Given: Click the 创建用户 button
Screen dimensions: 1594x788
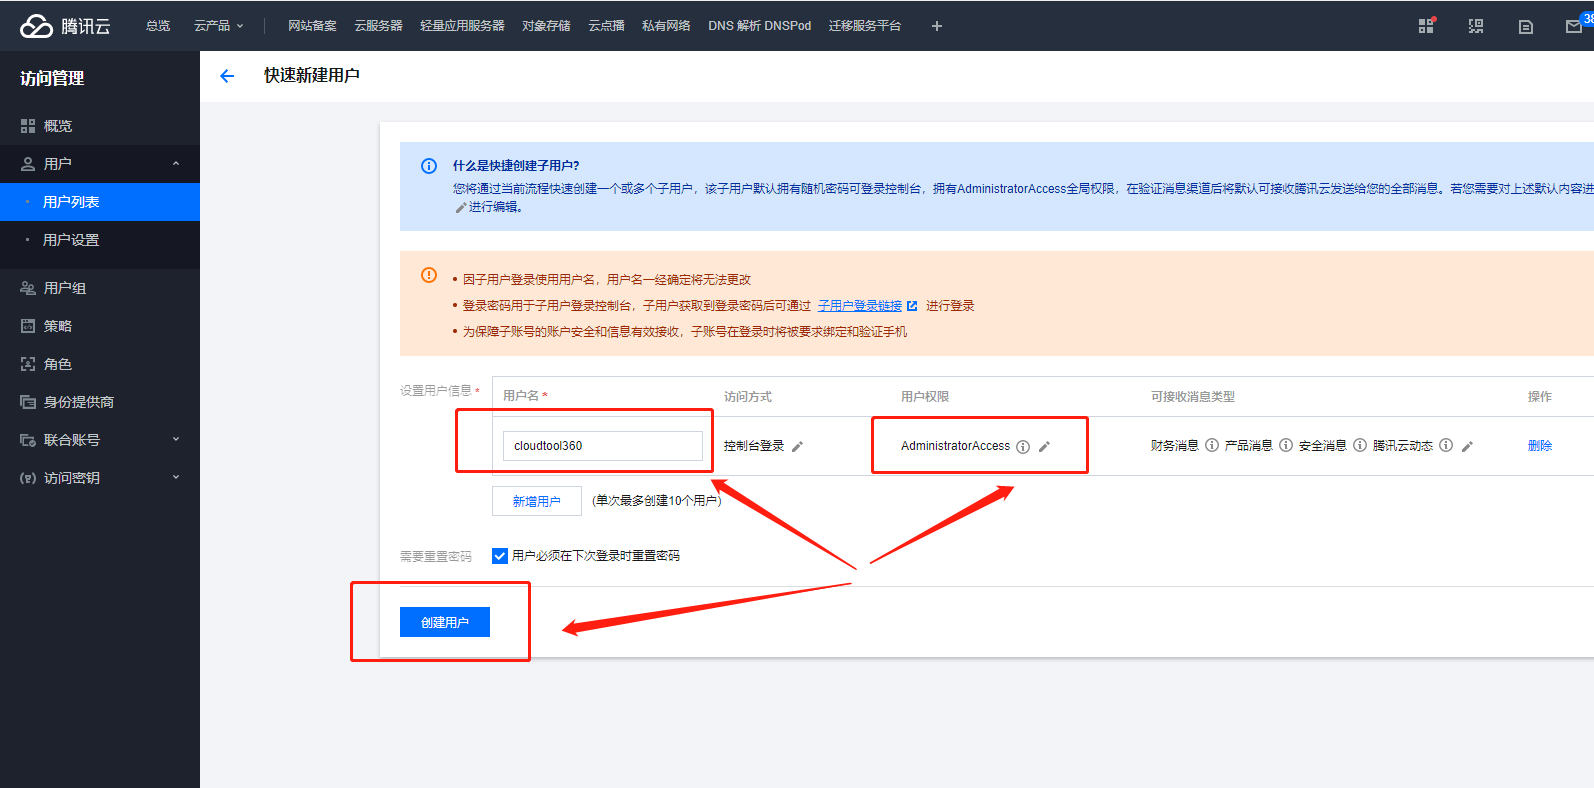Looking at the screenshot, I should click(x=445, y=622).
